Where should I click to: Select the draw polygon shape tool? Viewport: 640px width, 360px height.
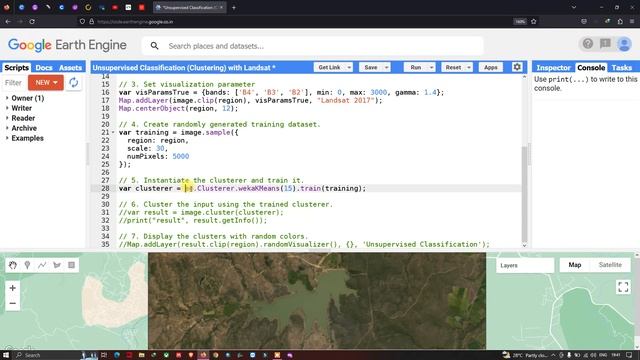tap(57, 265)
